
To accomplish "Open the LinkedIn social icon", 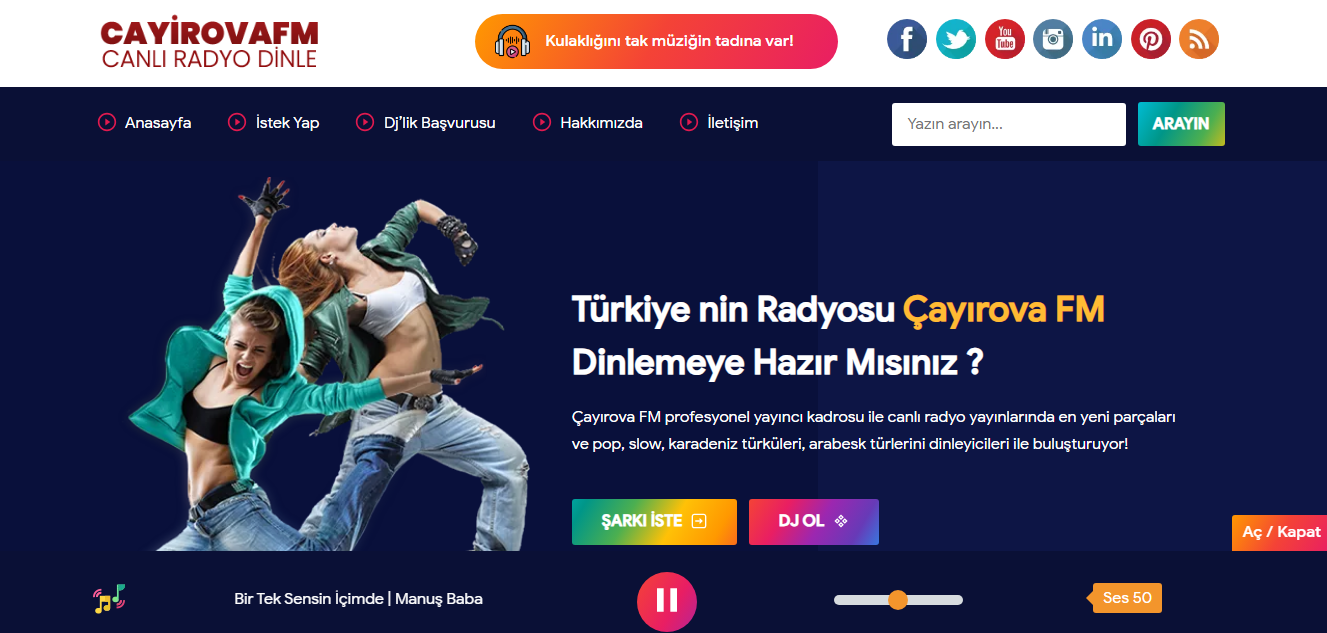I will coord(1102,40).
